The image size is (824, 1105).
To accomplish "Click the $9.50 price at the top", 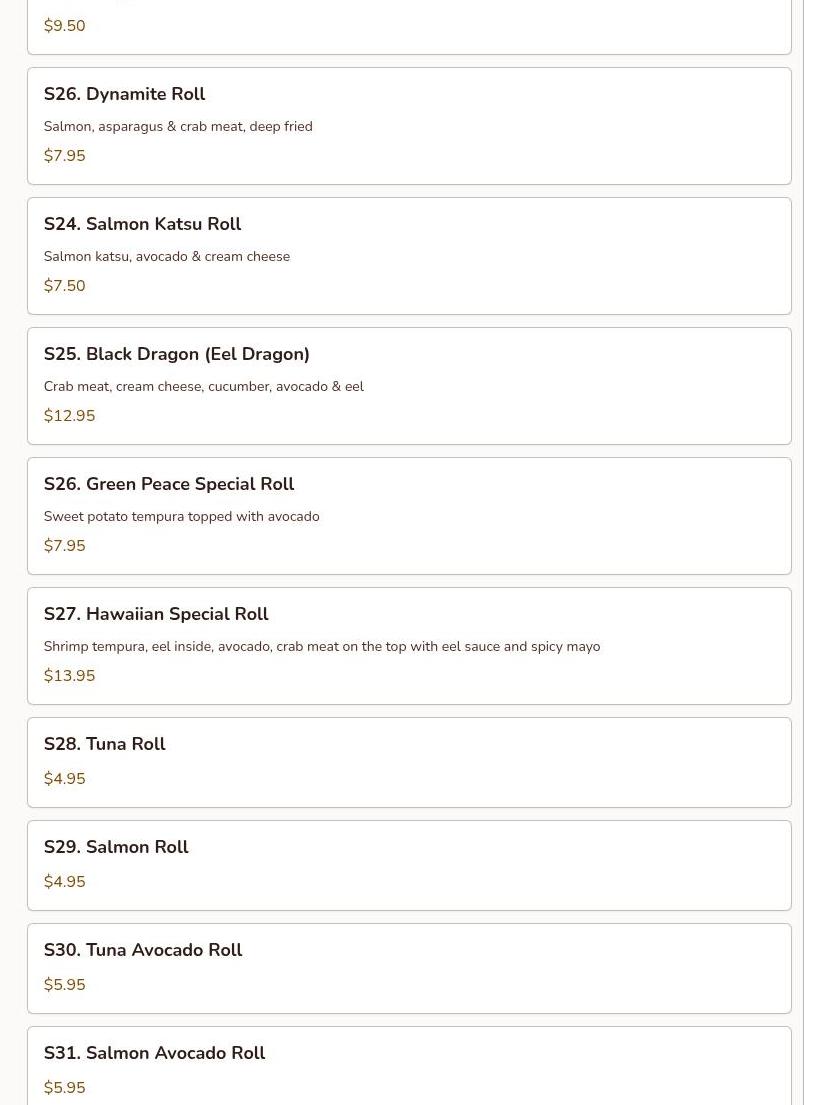I will 64,26.
